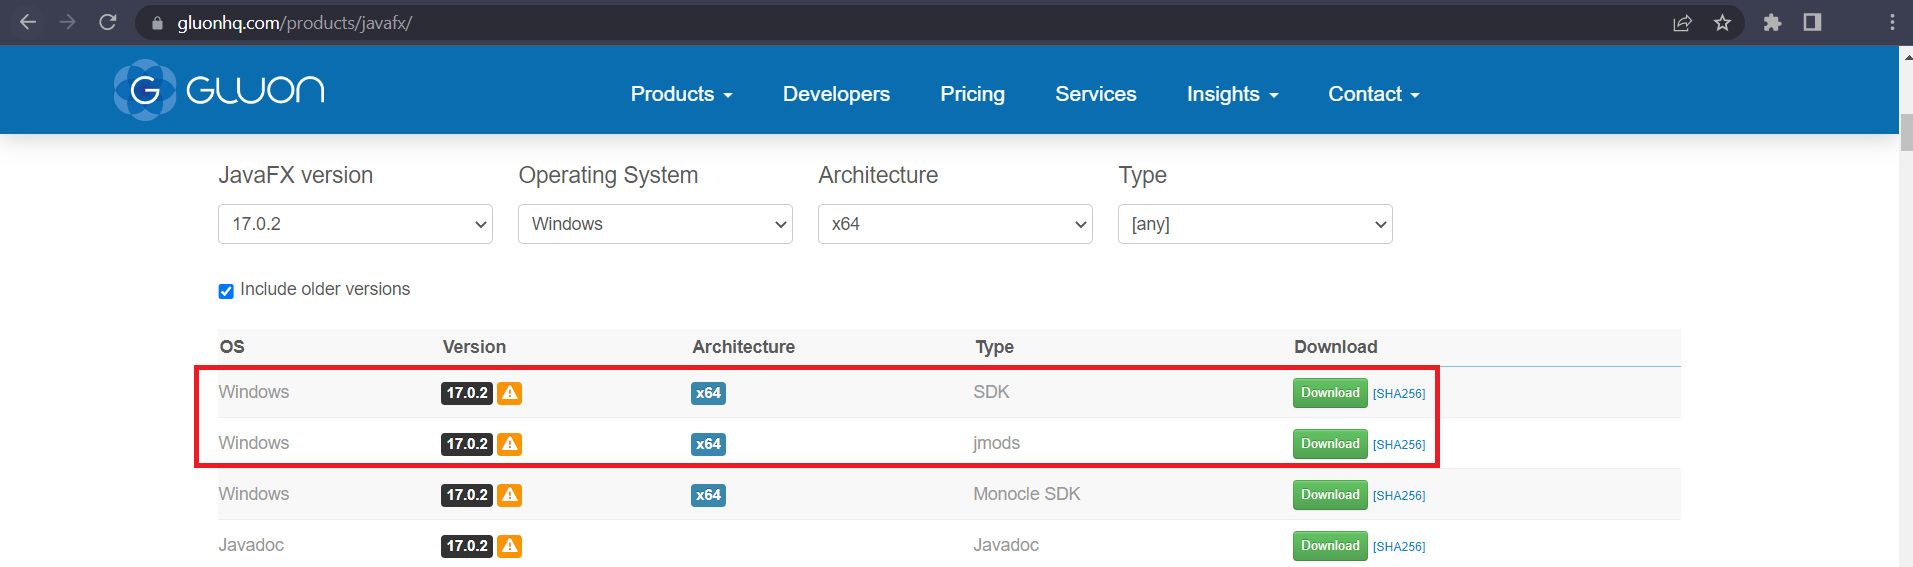The width and height of the screenshot is (1913, 567).
Task: Toggle the browser side panel icon
Action: click(x=1812, y=22)
